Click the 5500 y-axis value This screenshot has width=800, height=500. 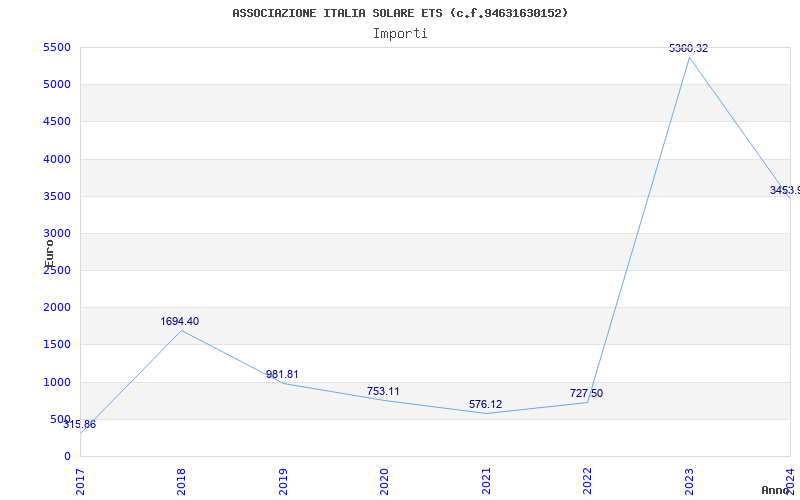click(57, 47)
